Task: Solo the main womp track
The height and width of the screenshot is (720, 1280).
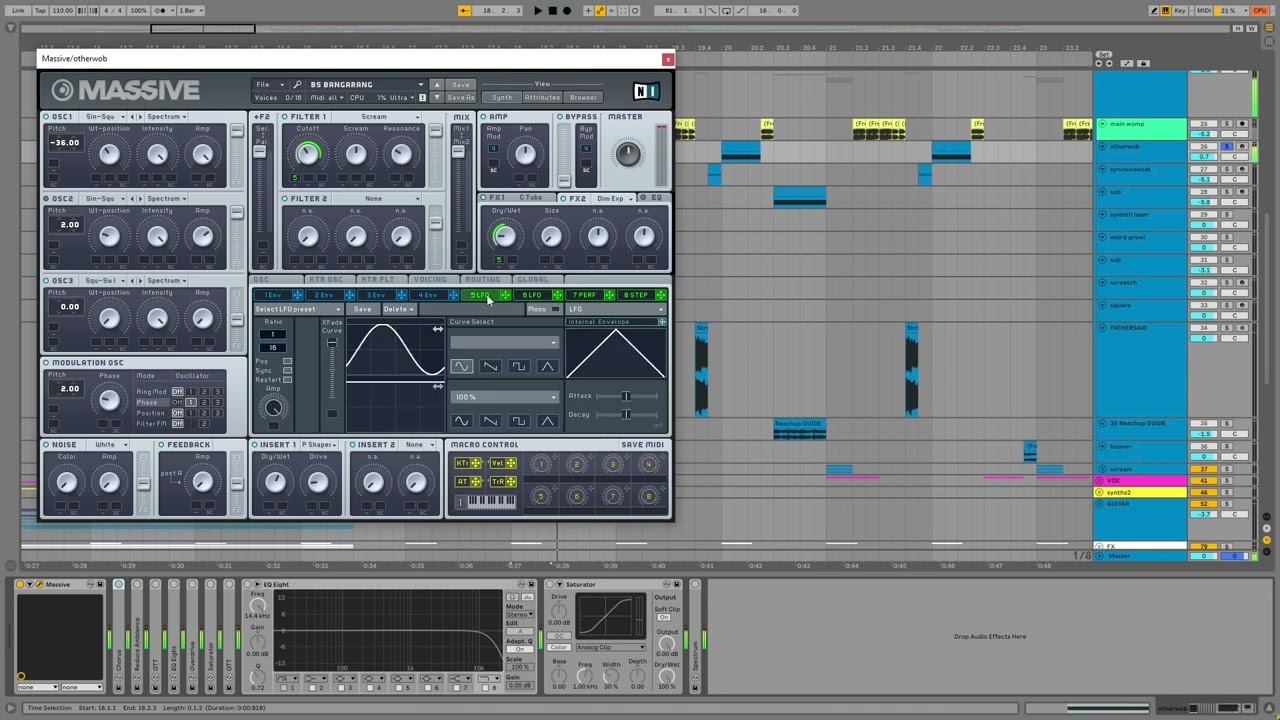Action: point(1227,124)
